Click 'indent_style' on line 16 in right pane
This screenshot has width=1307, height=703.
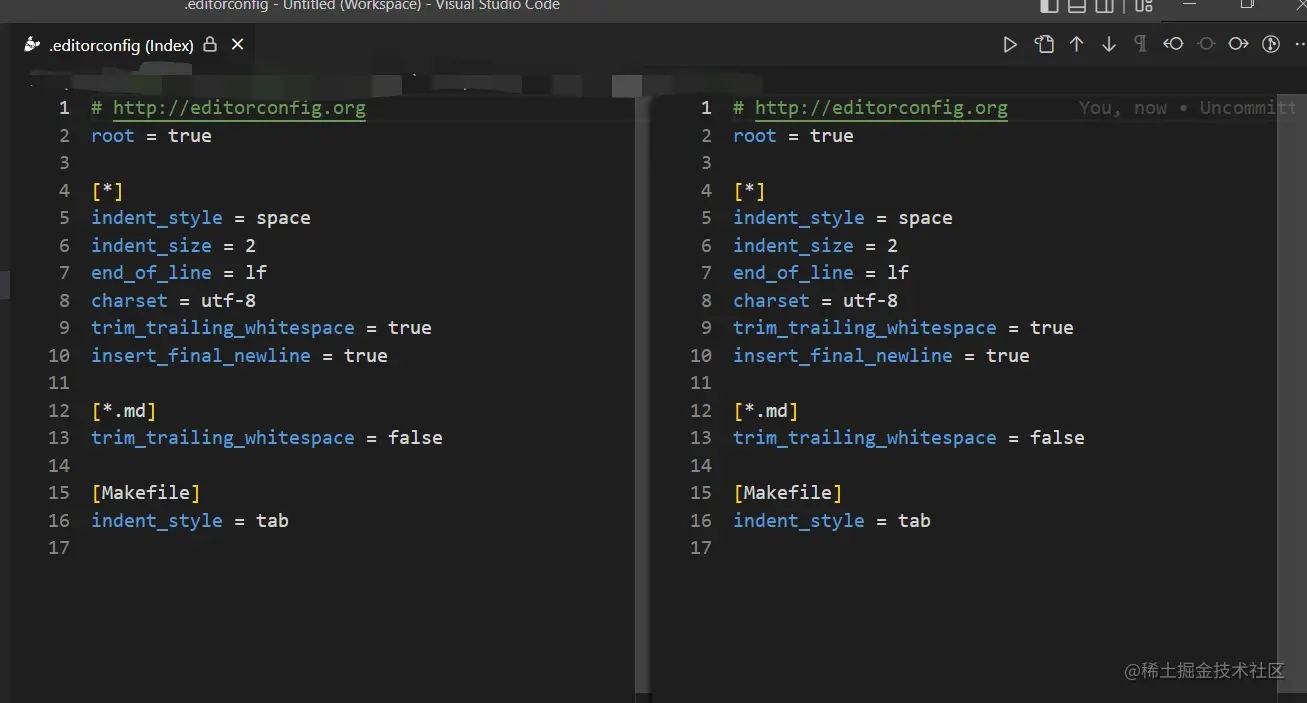pos(799,521)
